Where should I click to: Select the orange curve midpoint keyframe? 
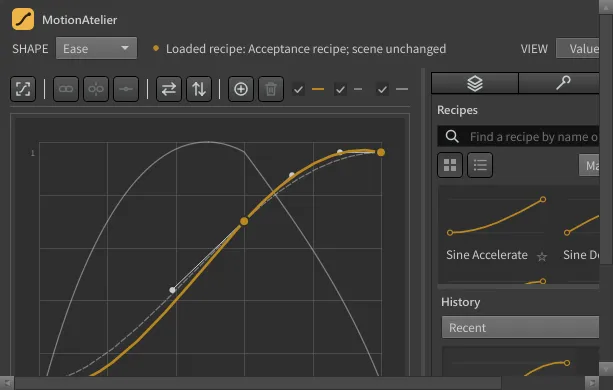pyautogui.click(x=244, y=221)
